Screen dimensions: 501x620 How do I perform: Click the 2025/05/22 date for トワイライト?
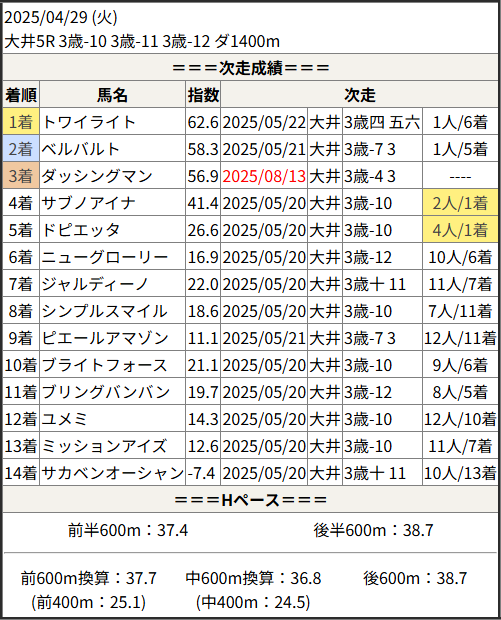click(264, 122)
